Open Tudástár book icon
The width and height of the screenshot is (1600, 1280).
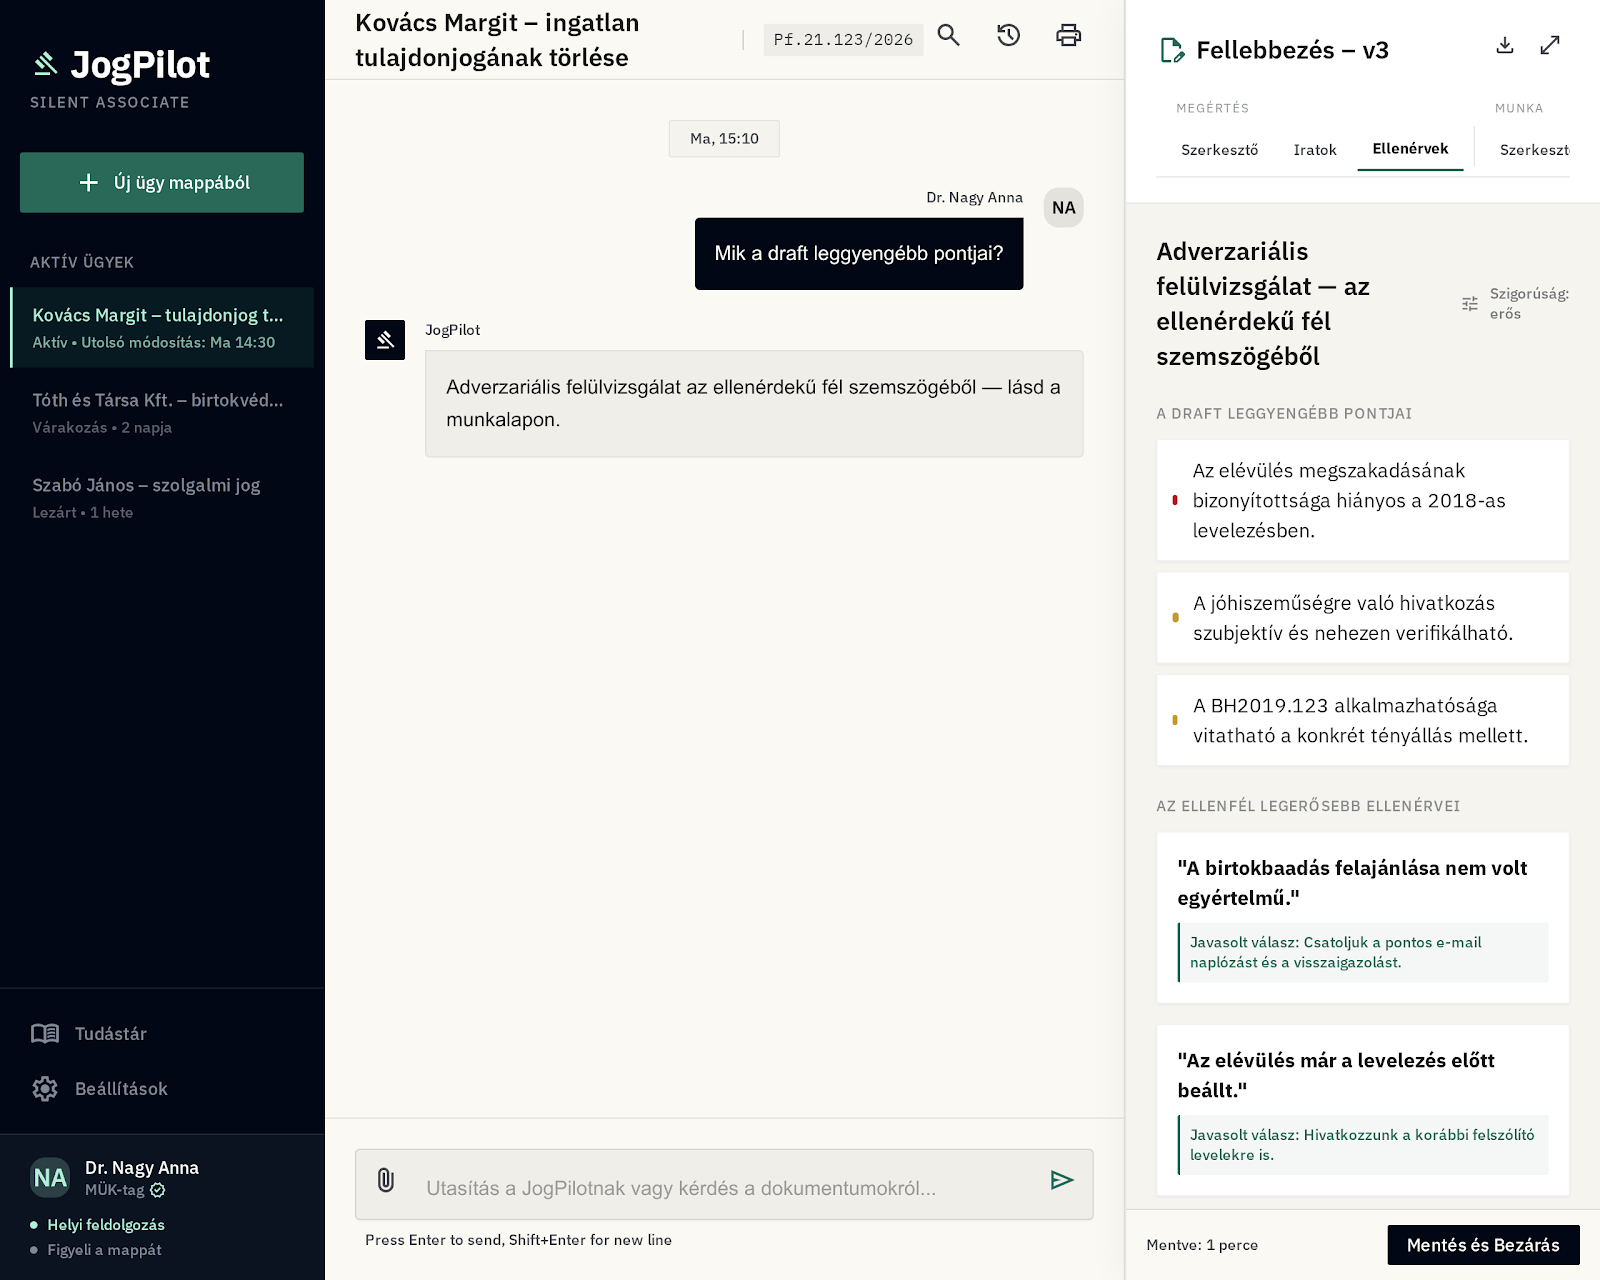point(45,1034)
